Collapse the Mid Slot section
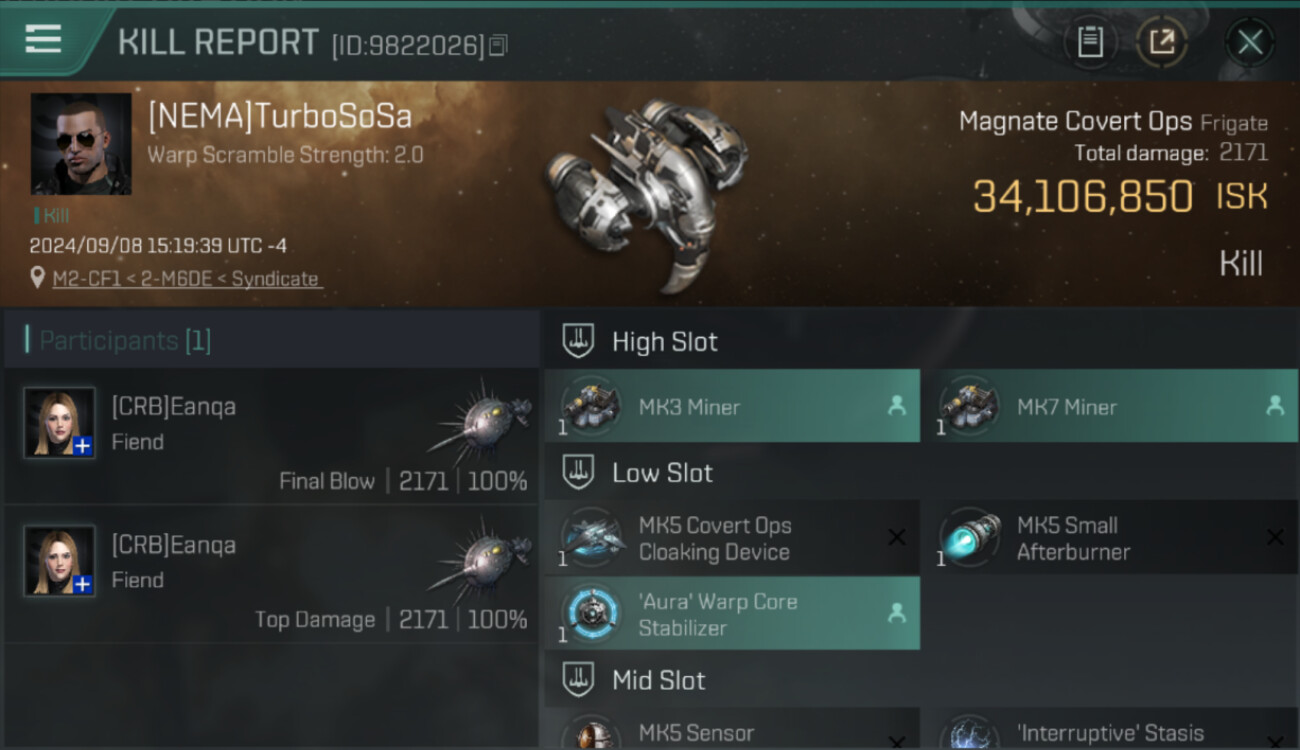Screen dimensions: 1300x750 click(578, 680)
